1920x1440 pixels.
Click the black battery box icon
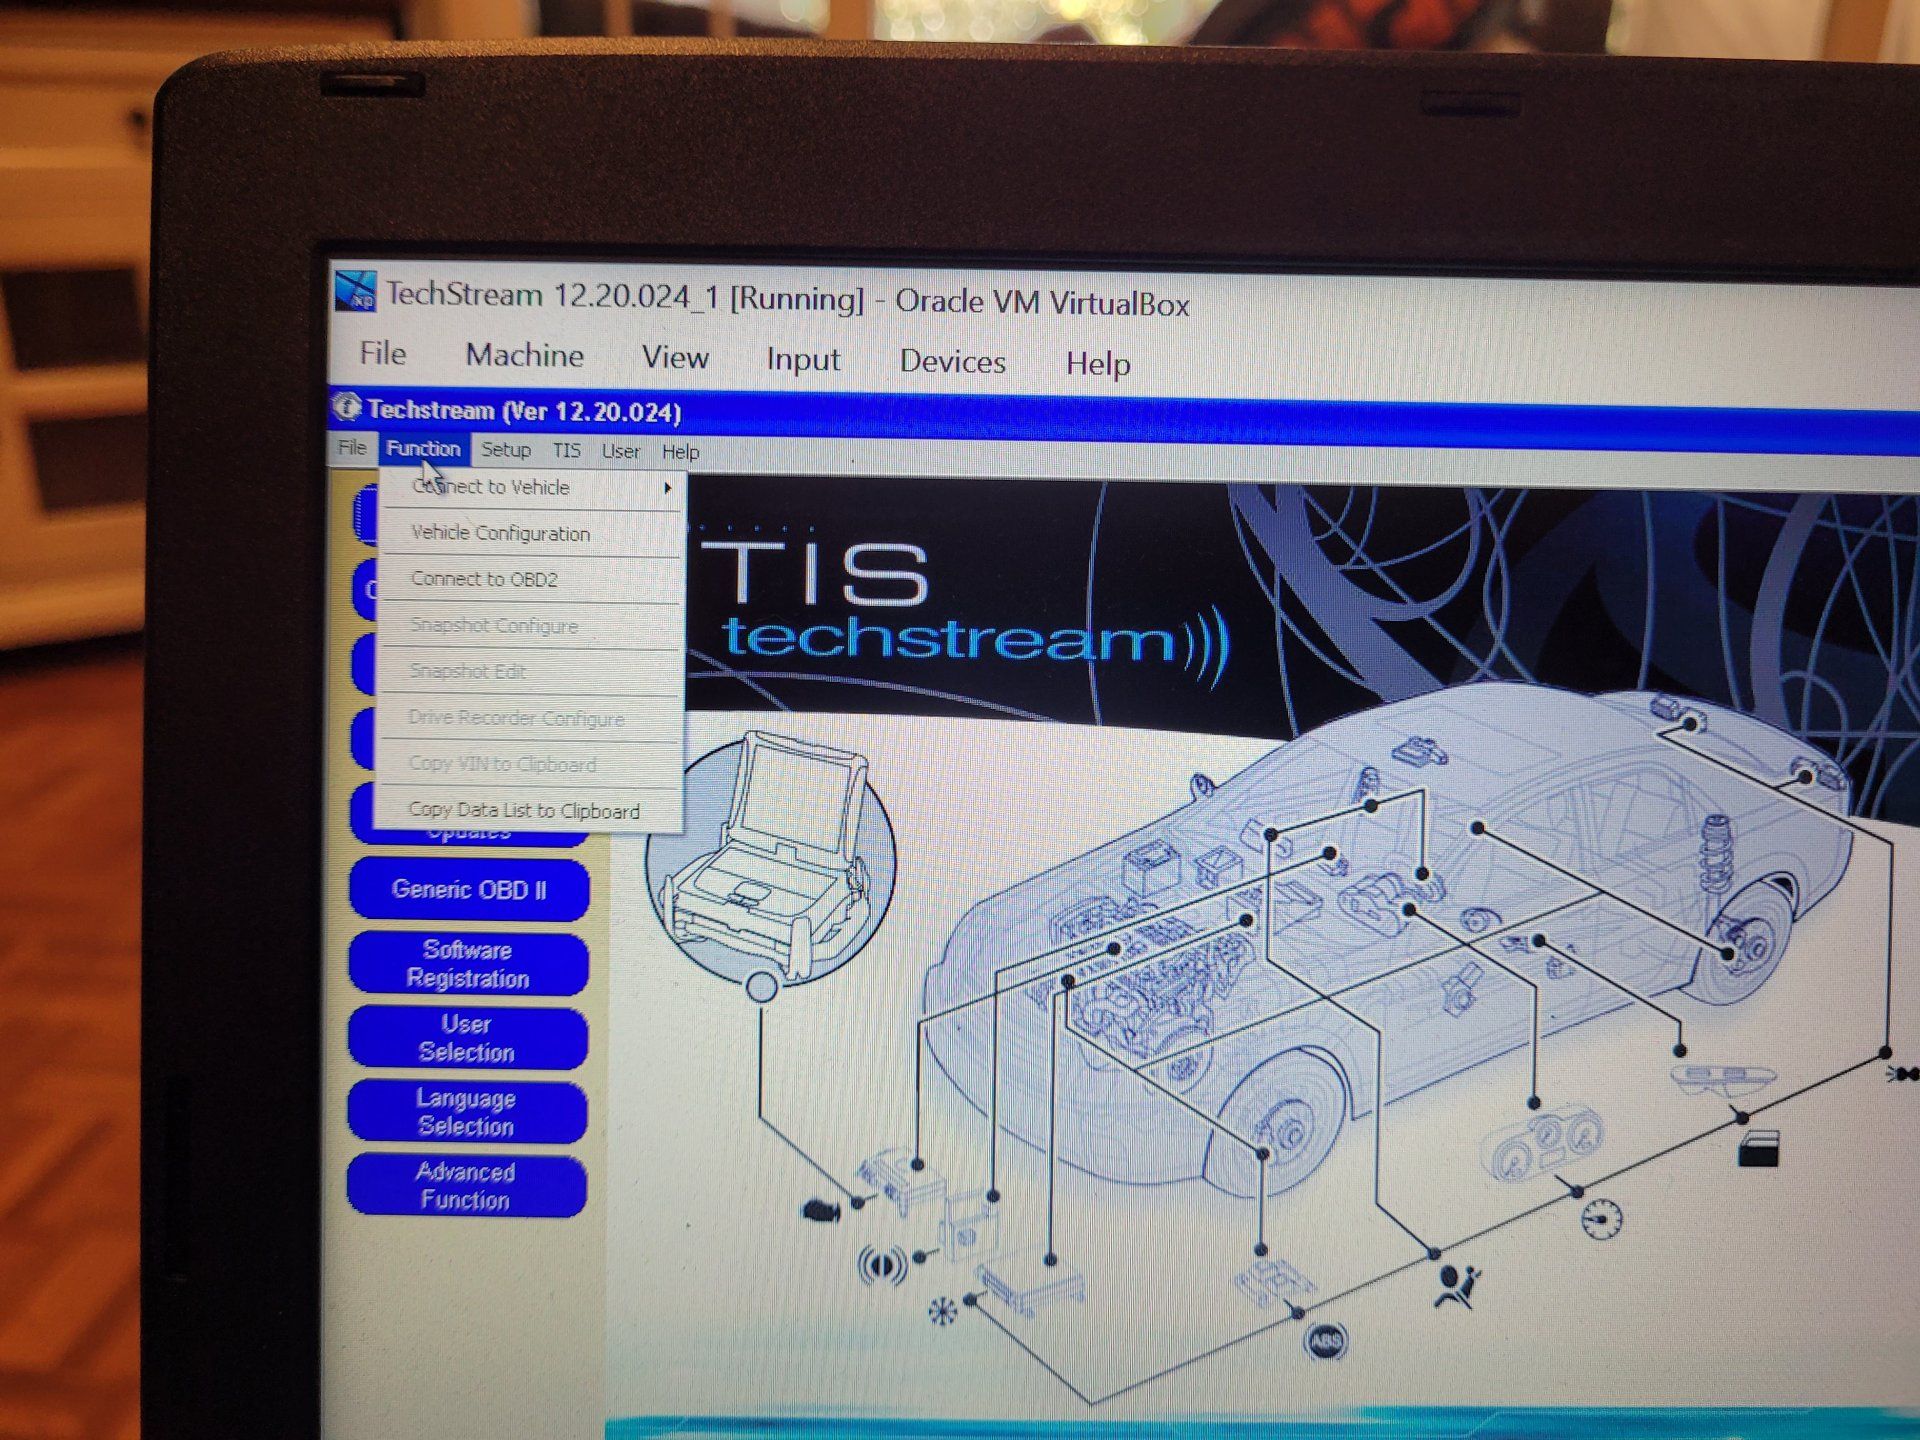click(x=1759, y=1150)
